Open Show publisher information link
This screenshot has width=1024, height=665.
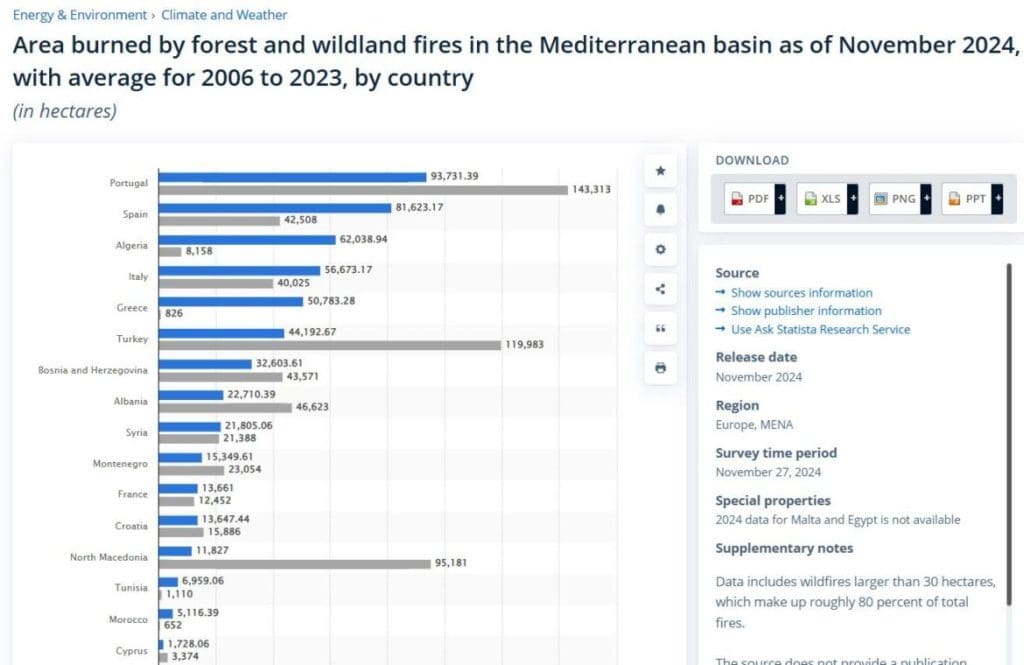point(806,311)
